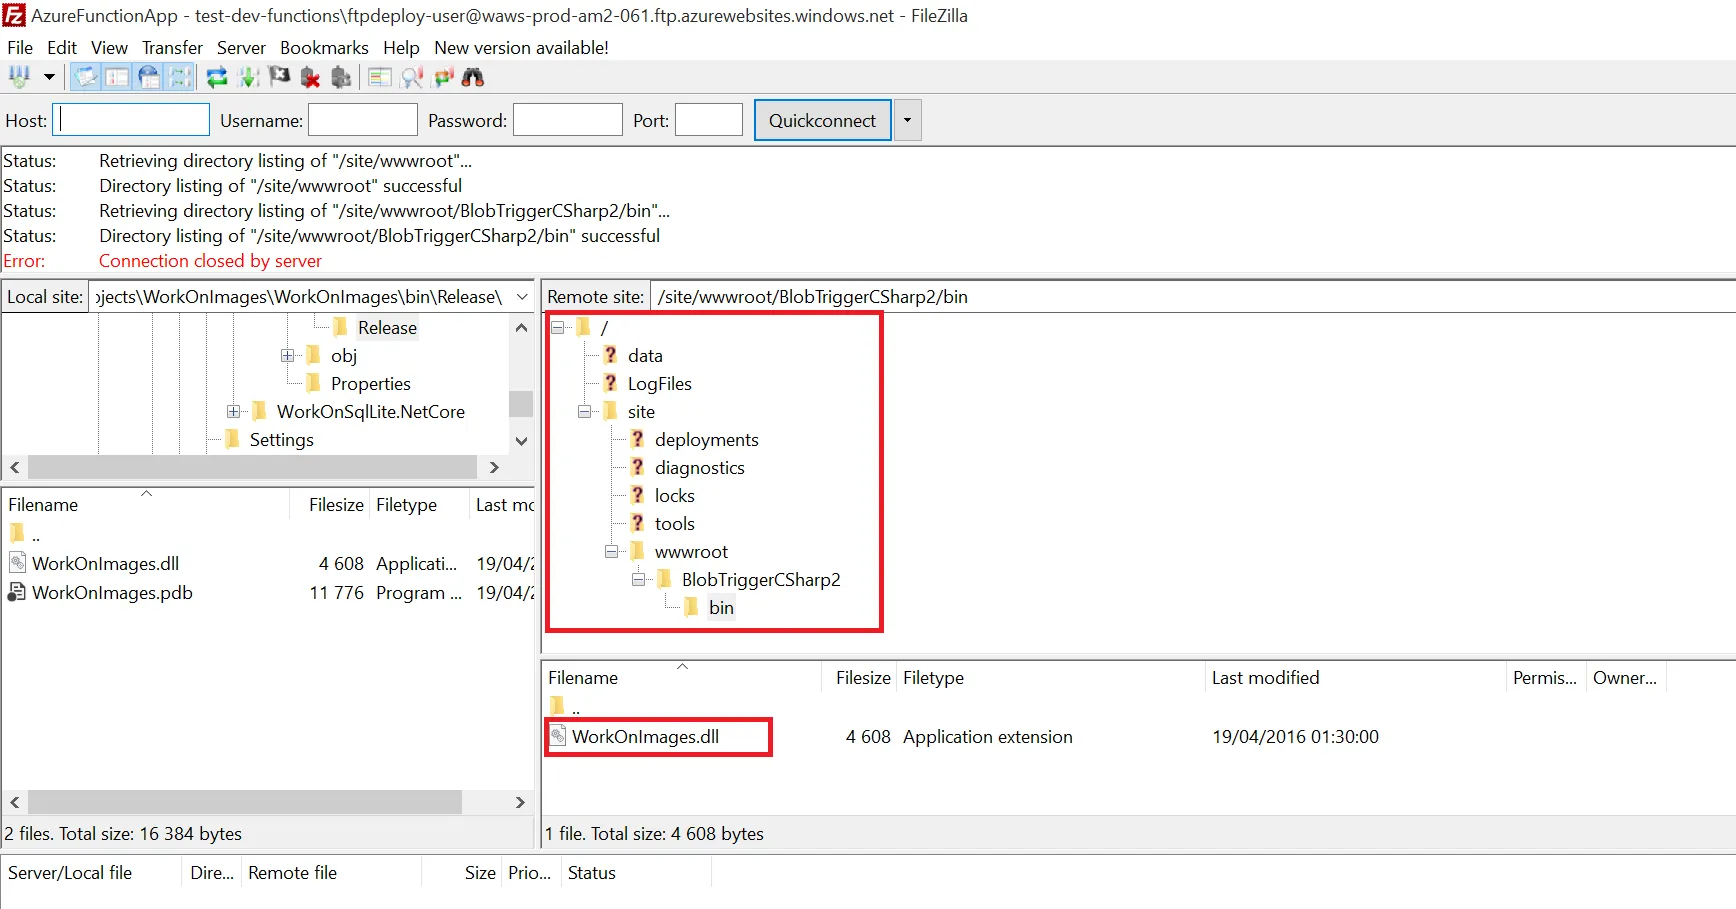Disconnect from the current server
The height and width of the screenshot is (909, 1736).
(310, 77)
